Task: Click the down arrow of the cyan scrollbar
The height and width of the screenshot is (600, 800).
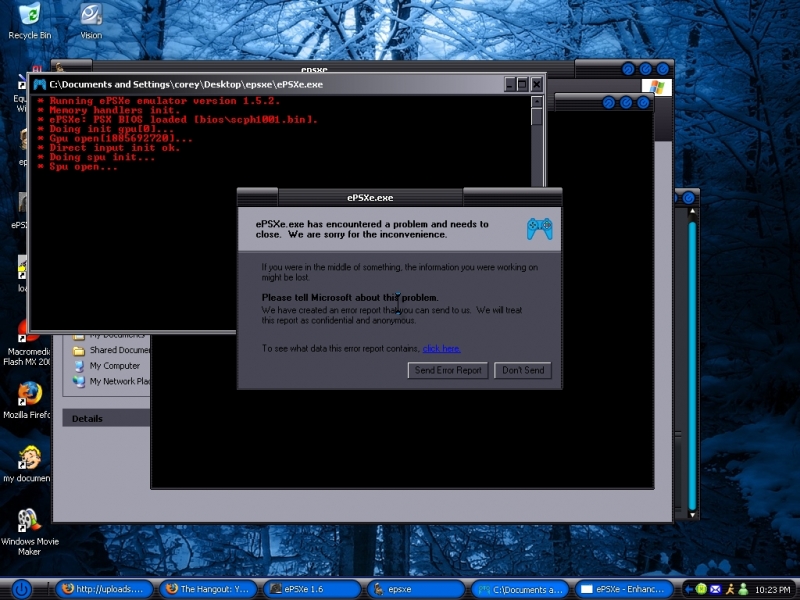Action: (692, 515)
